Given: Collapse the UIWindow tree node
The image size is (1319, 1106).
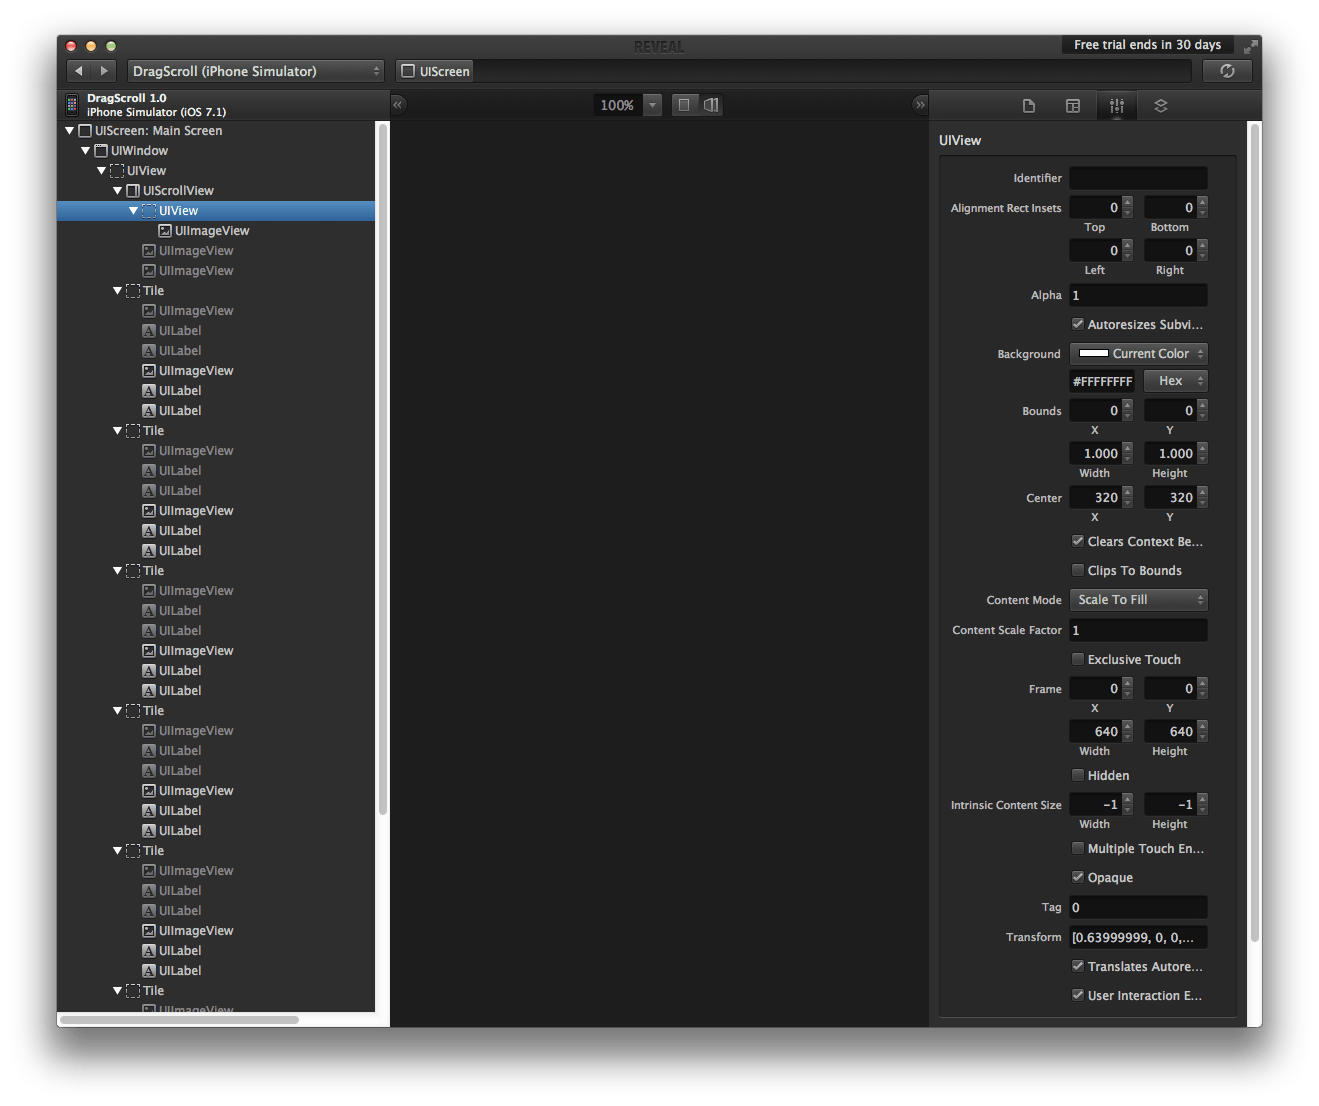Looking at the screenshot, I should pos(85,151).
